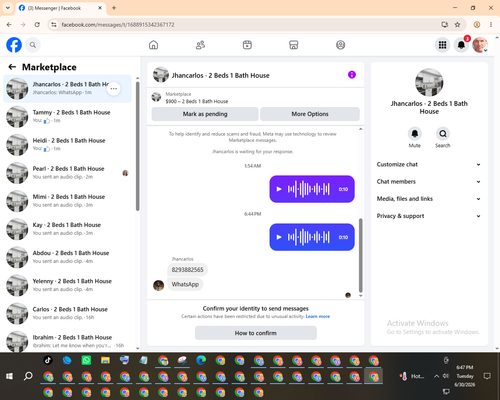
Task: Go to the Home tab icon
Action: click(x=153, y=45)
